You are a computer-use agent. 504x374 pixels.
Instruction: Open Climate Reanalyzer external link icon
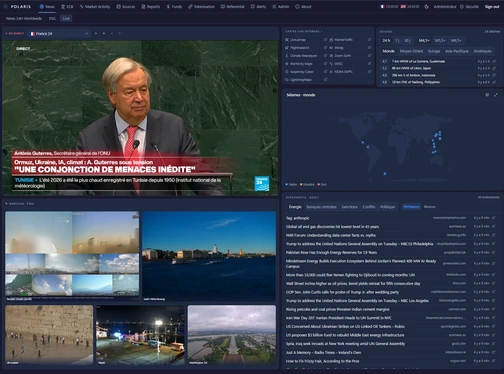point(325,56)
